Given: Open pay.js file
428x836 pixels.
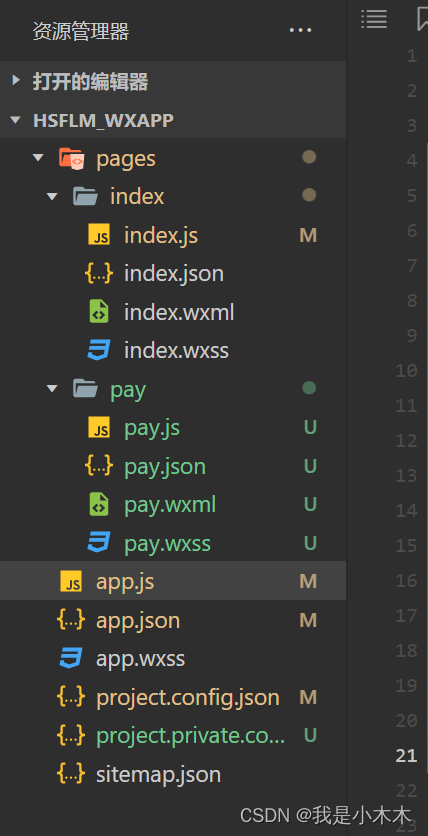Looking at the screenshot, I should coord(152,428).
